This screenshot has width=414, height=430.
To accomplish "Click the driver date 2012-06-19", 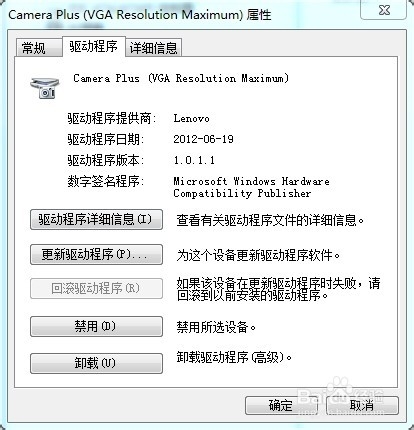I will (x=203, y=139).
